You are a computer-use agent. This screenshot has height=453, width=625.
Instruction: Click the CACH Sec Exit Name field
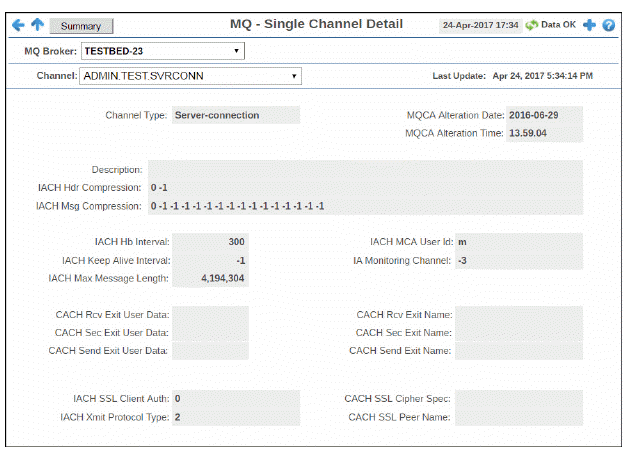pos(519,333)
